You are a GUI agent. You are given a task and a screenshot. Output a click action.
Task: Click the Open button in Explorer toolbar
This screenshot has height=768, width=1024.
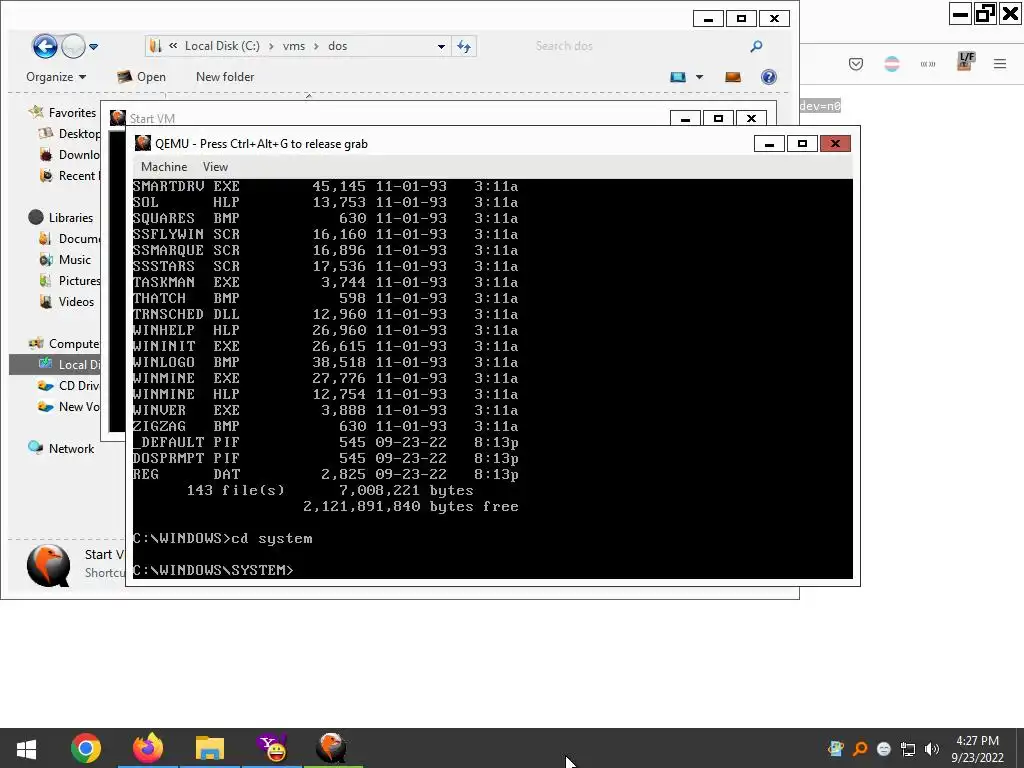coord(141,76)
